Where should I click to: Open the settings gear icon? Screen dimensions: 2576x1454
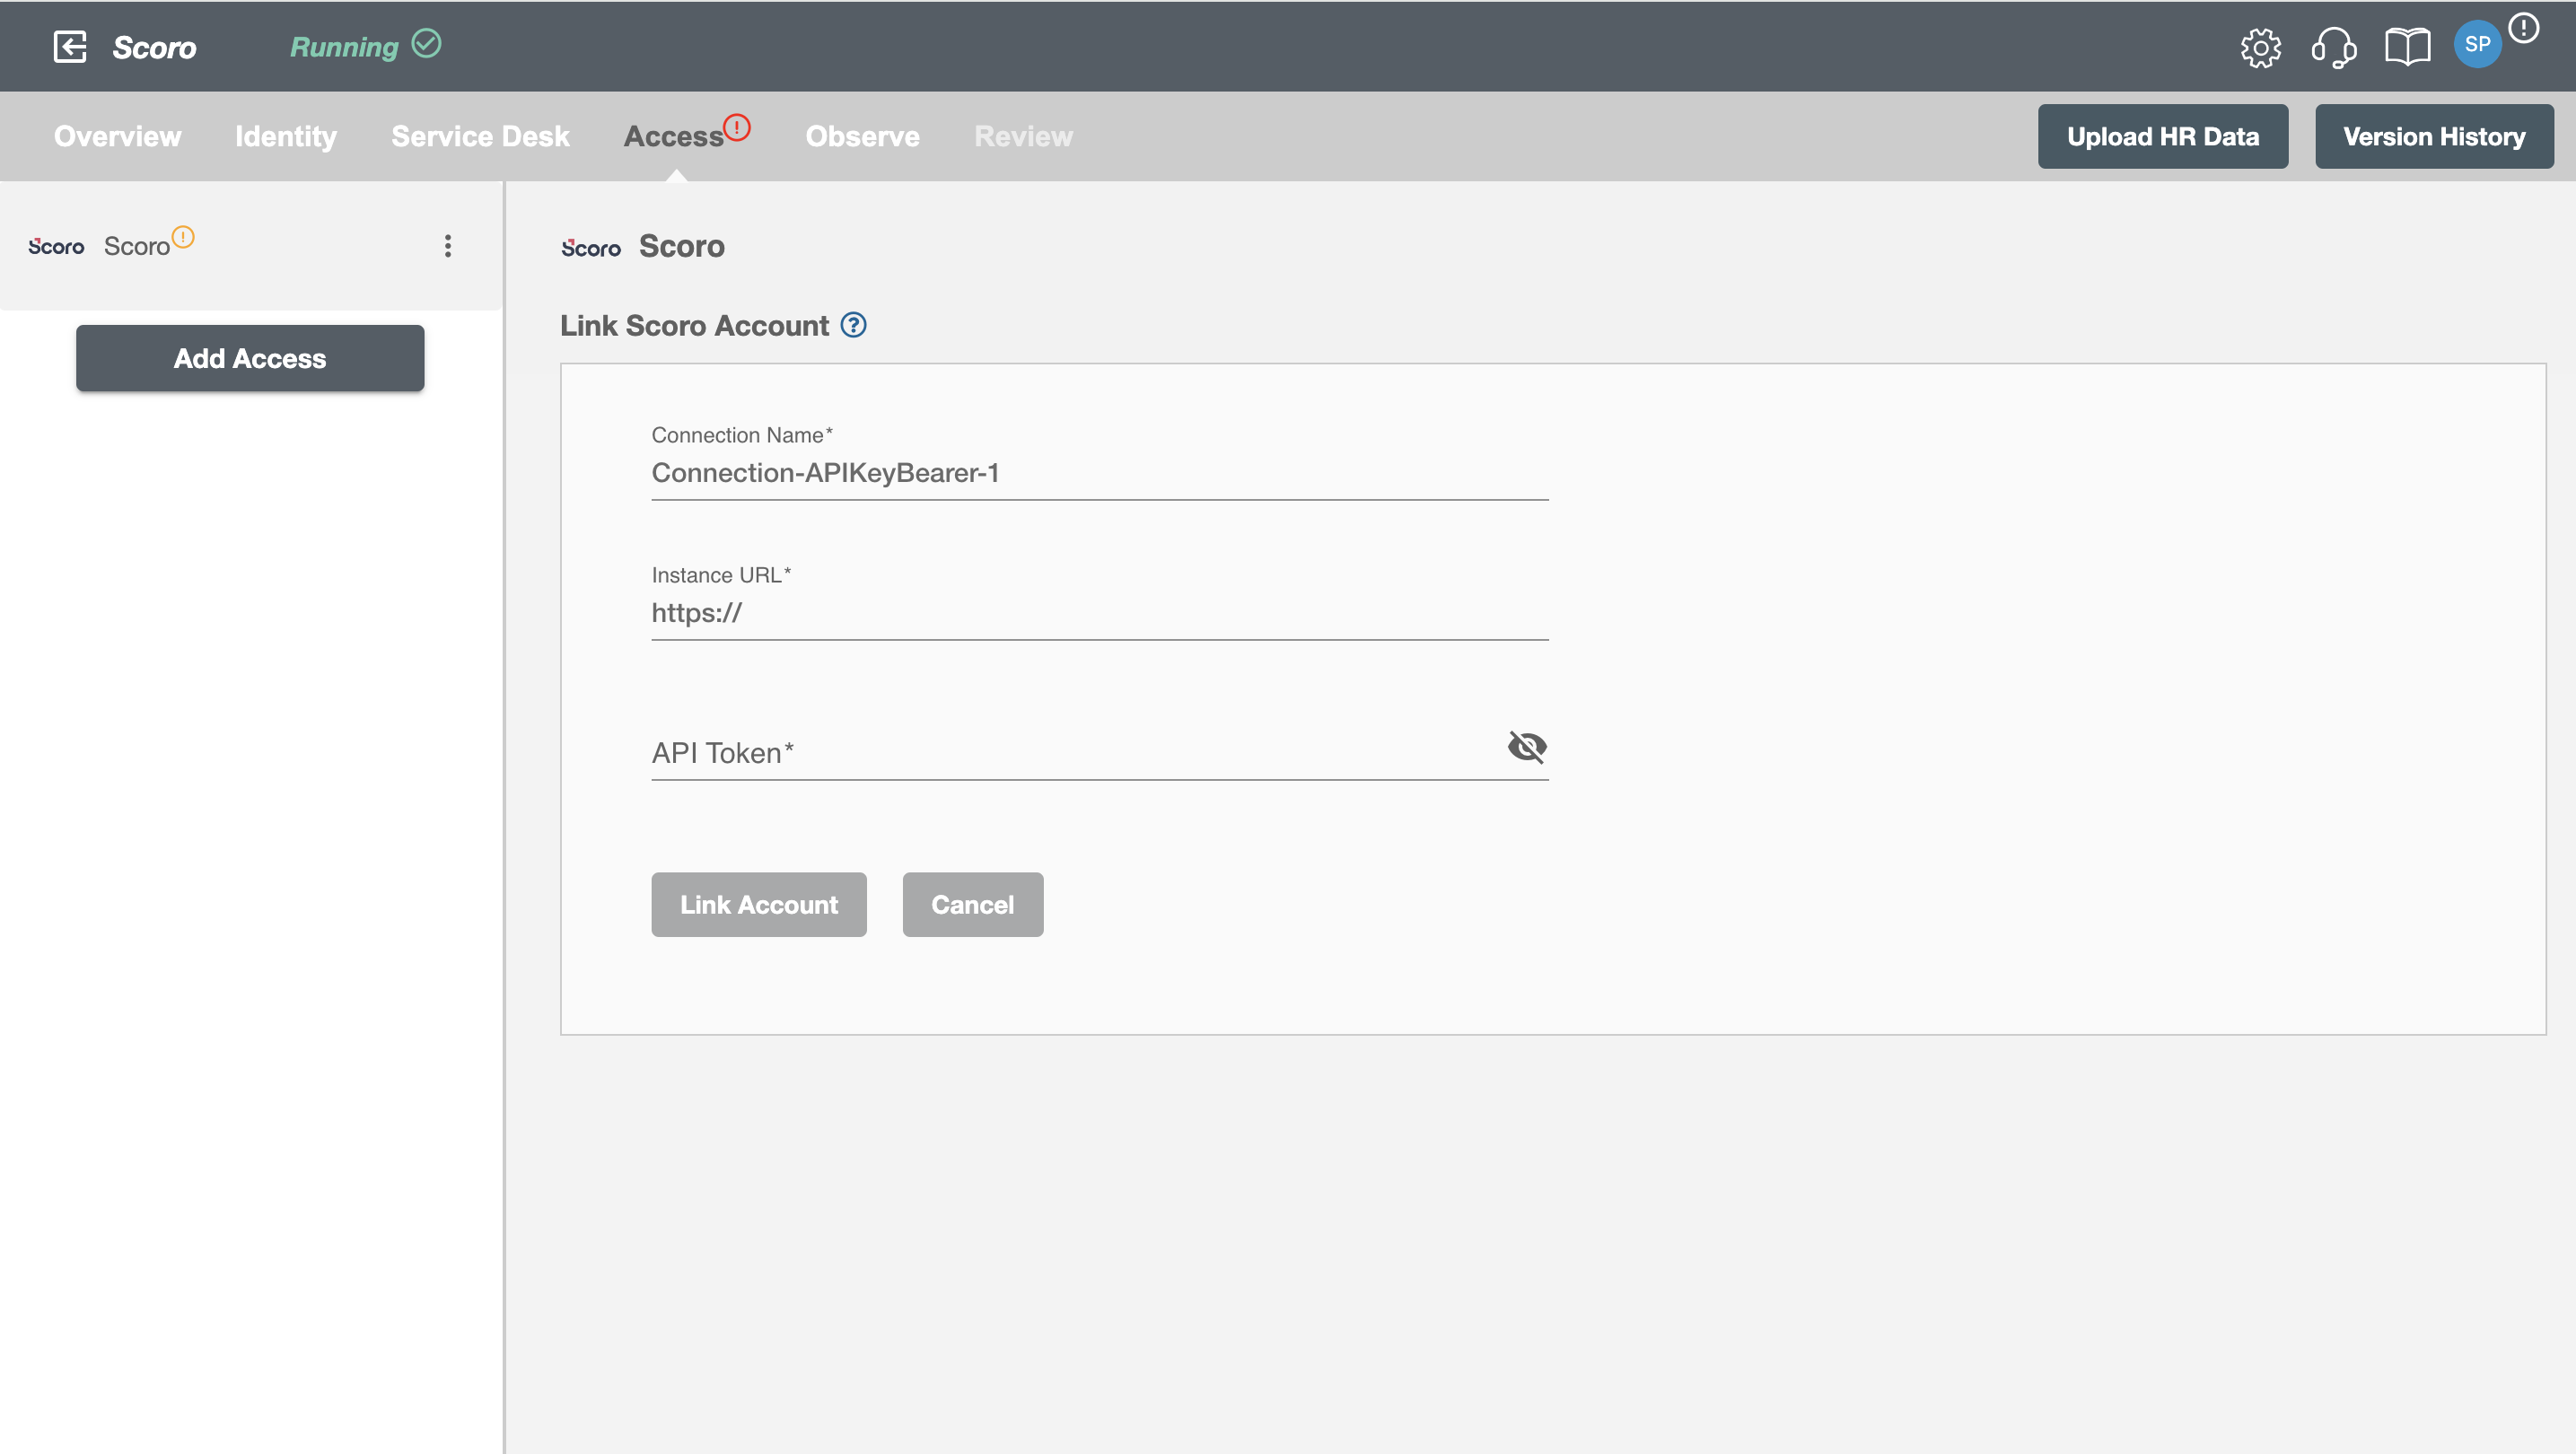click(x=2261, y=47)
